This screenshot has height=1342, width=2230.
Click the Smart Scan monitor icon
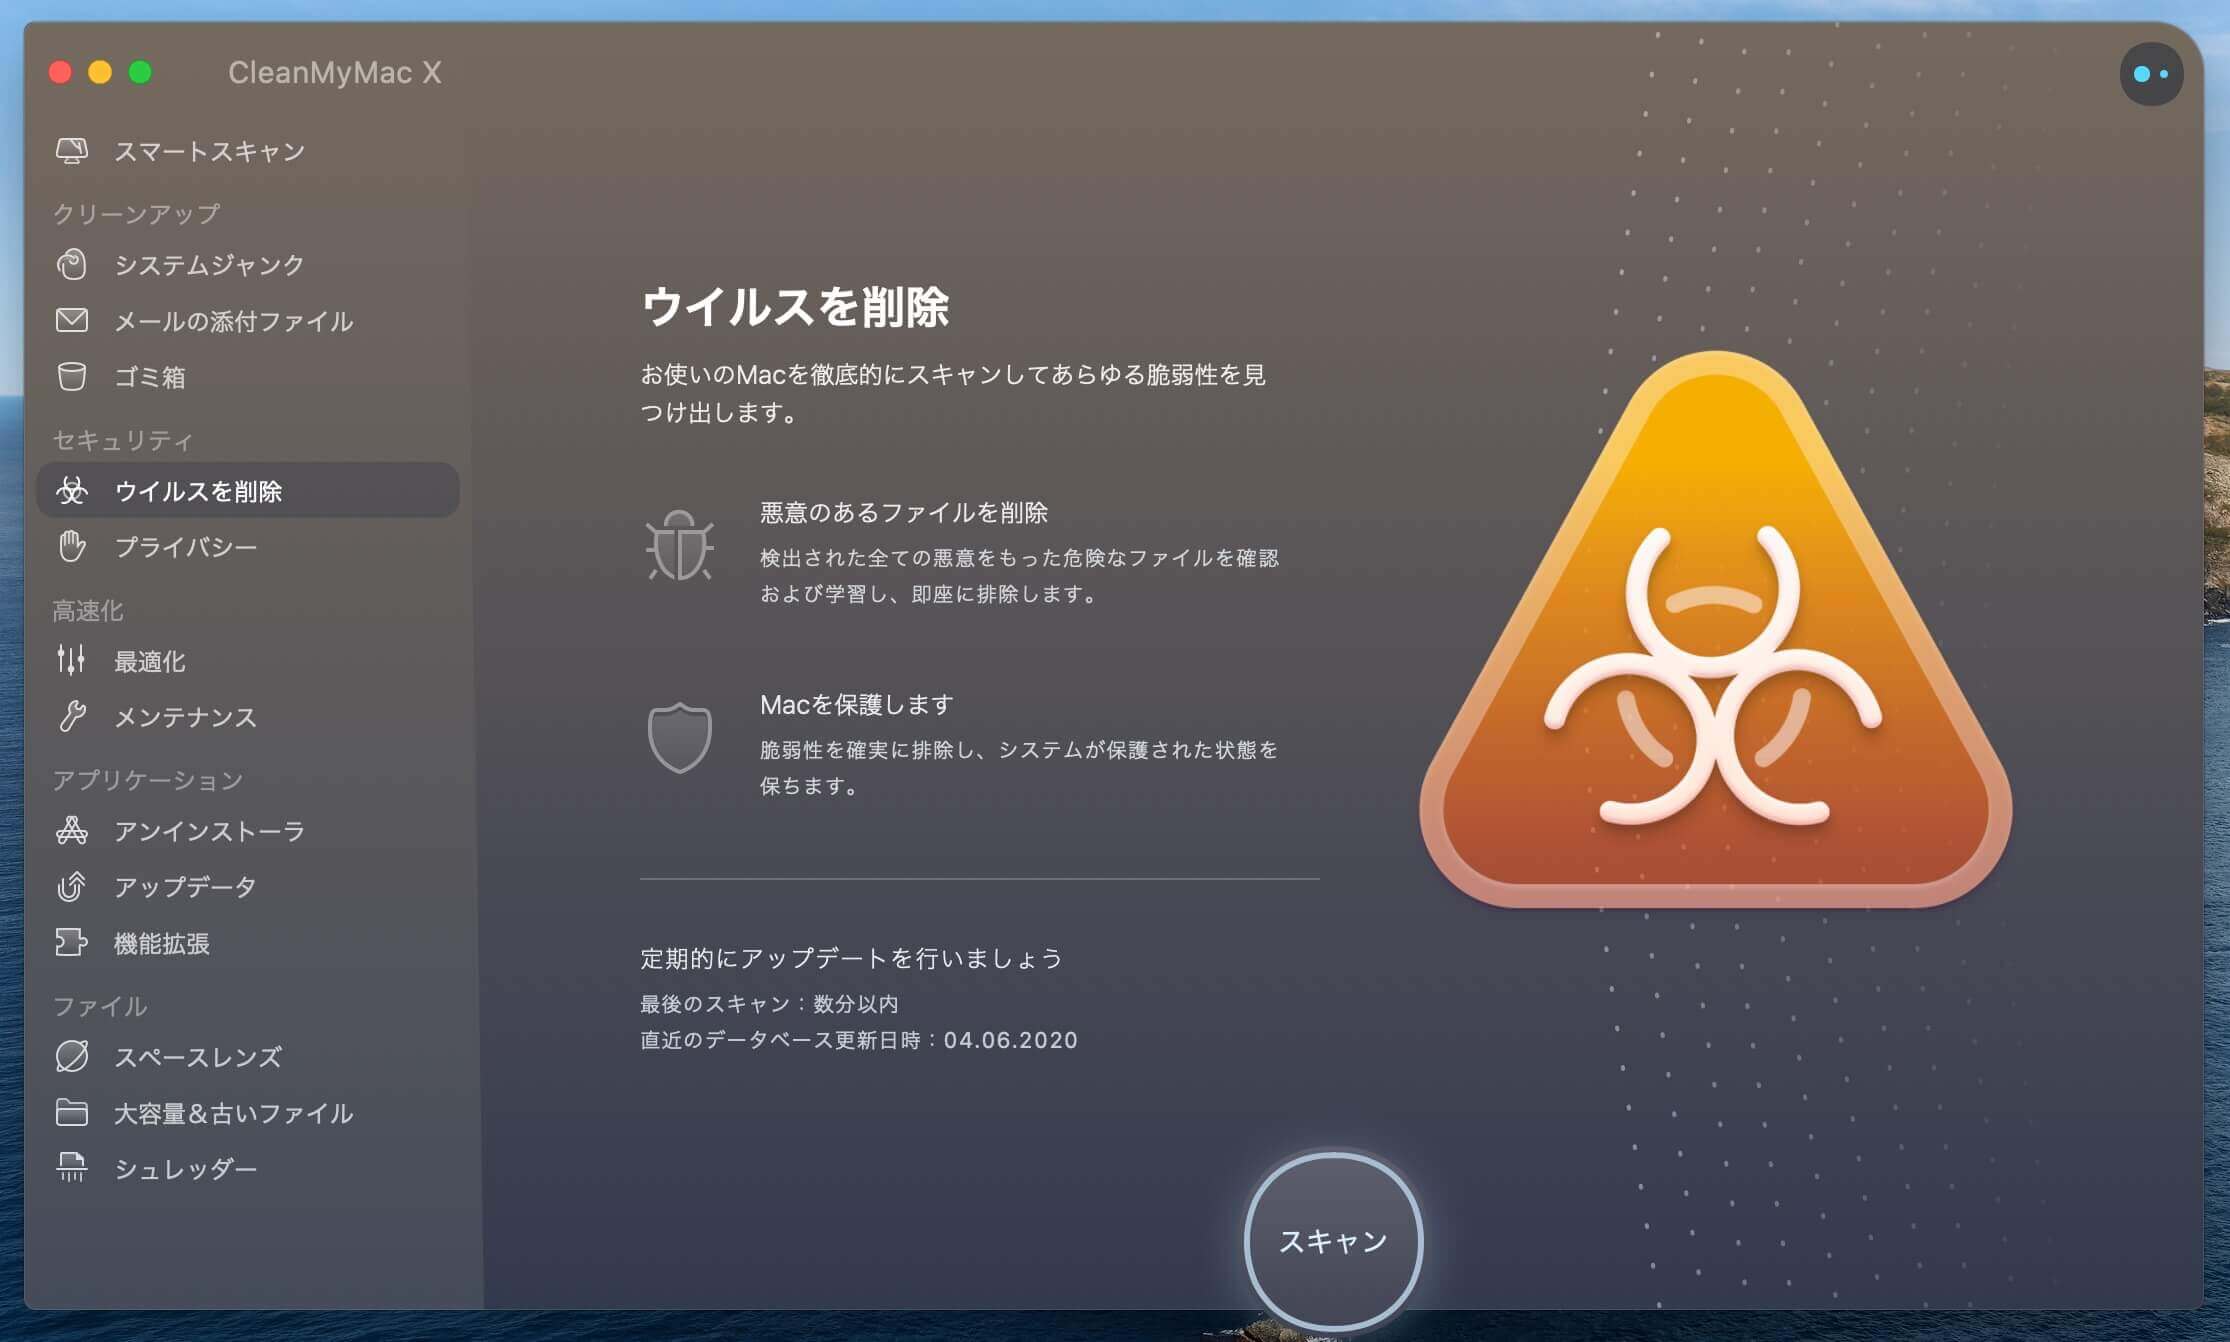(71, 151)
